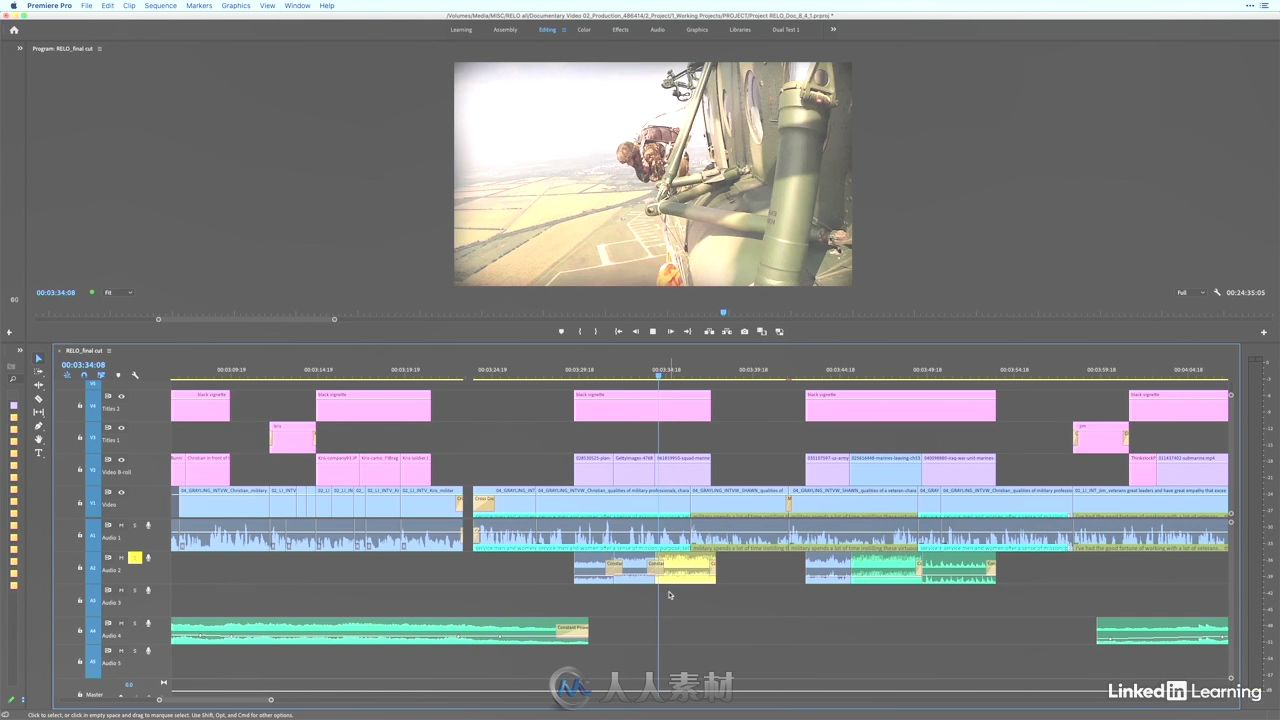1280x720 pixels.
Task: Open Program monitor settings wrench
Action: pos(1217,293)
